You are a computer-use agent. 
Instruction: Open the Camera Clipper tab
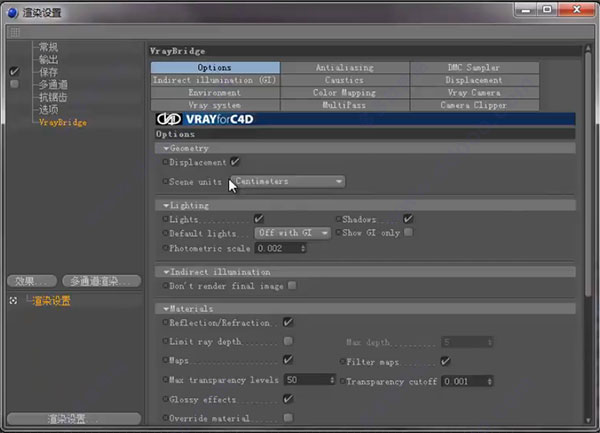[x=474, y=105]
